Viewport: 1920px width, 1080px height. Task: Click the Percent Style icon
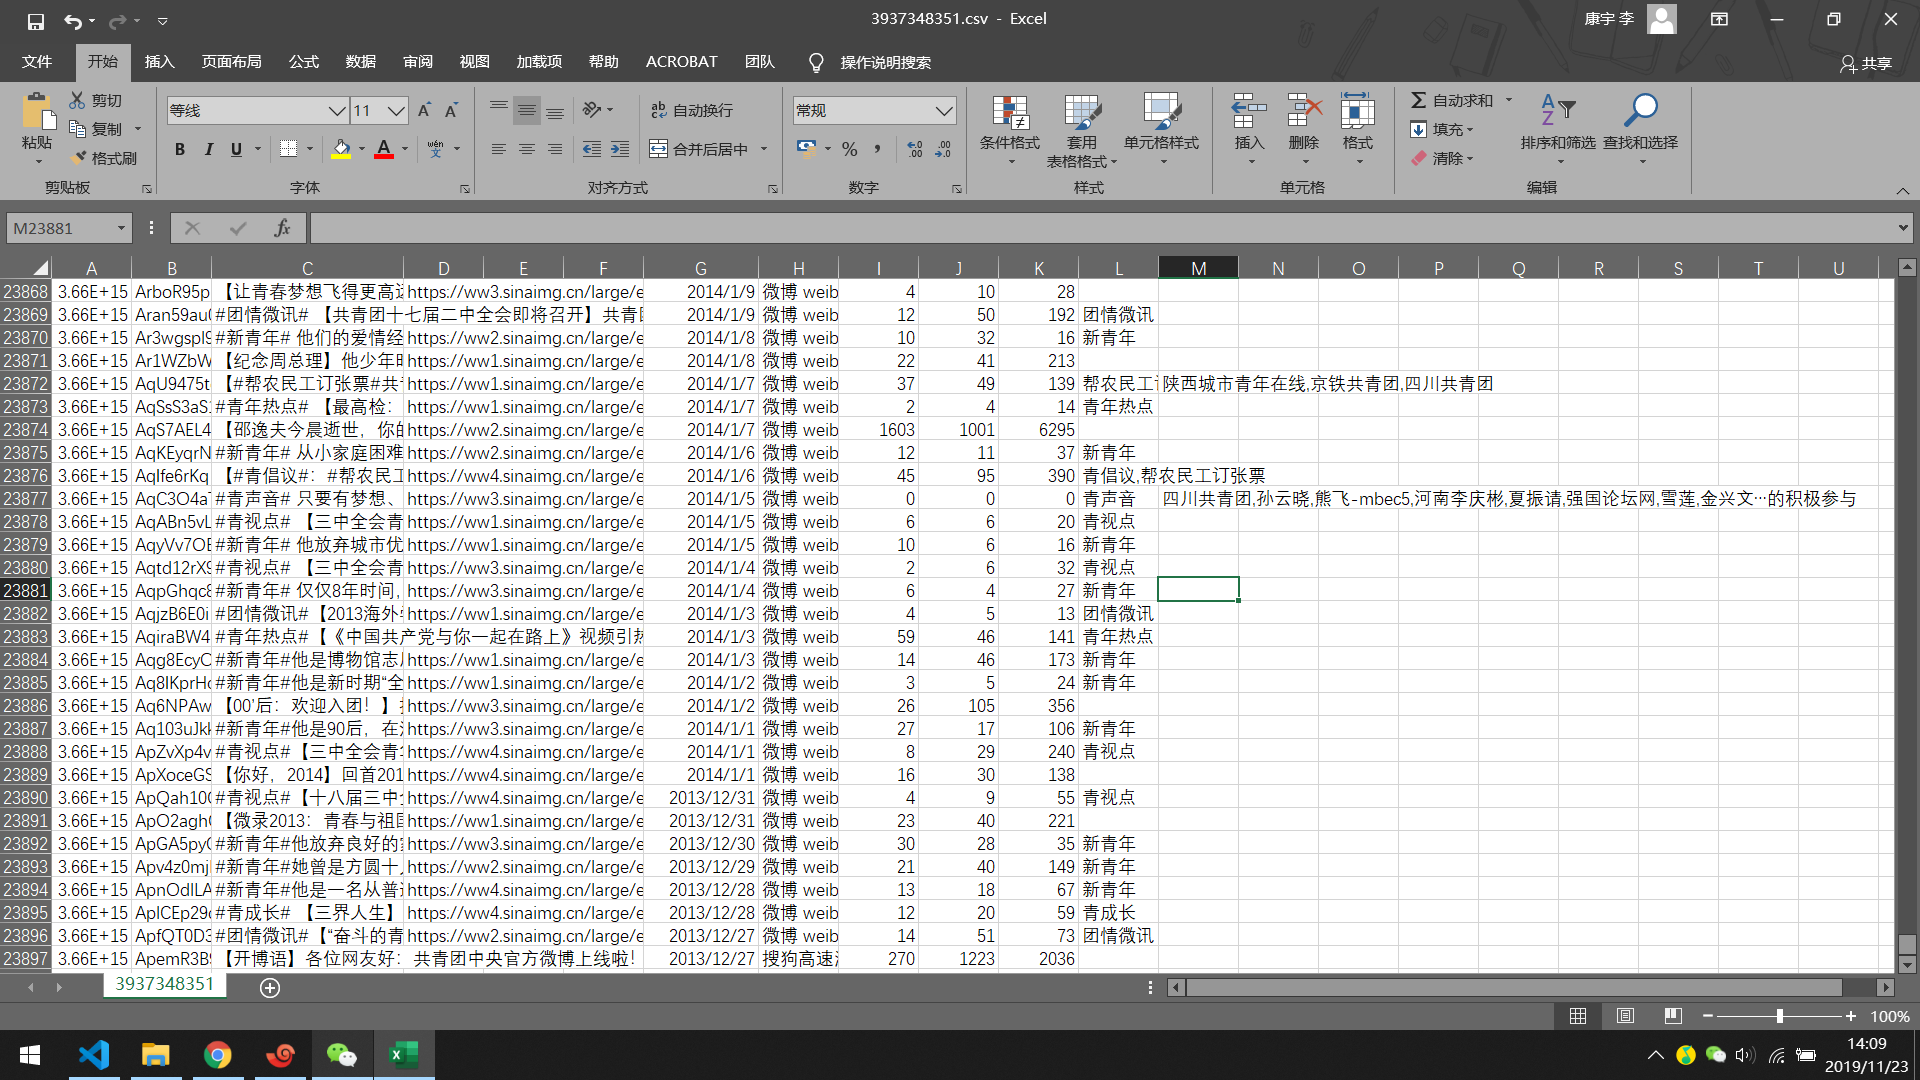click(849, 149)
